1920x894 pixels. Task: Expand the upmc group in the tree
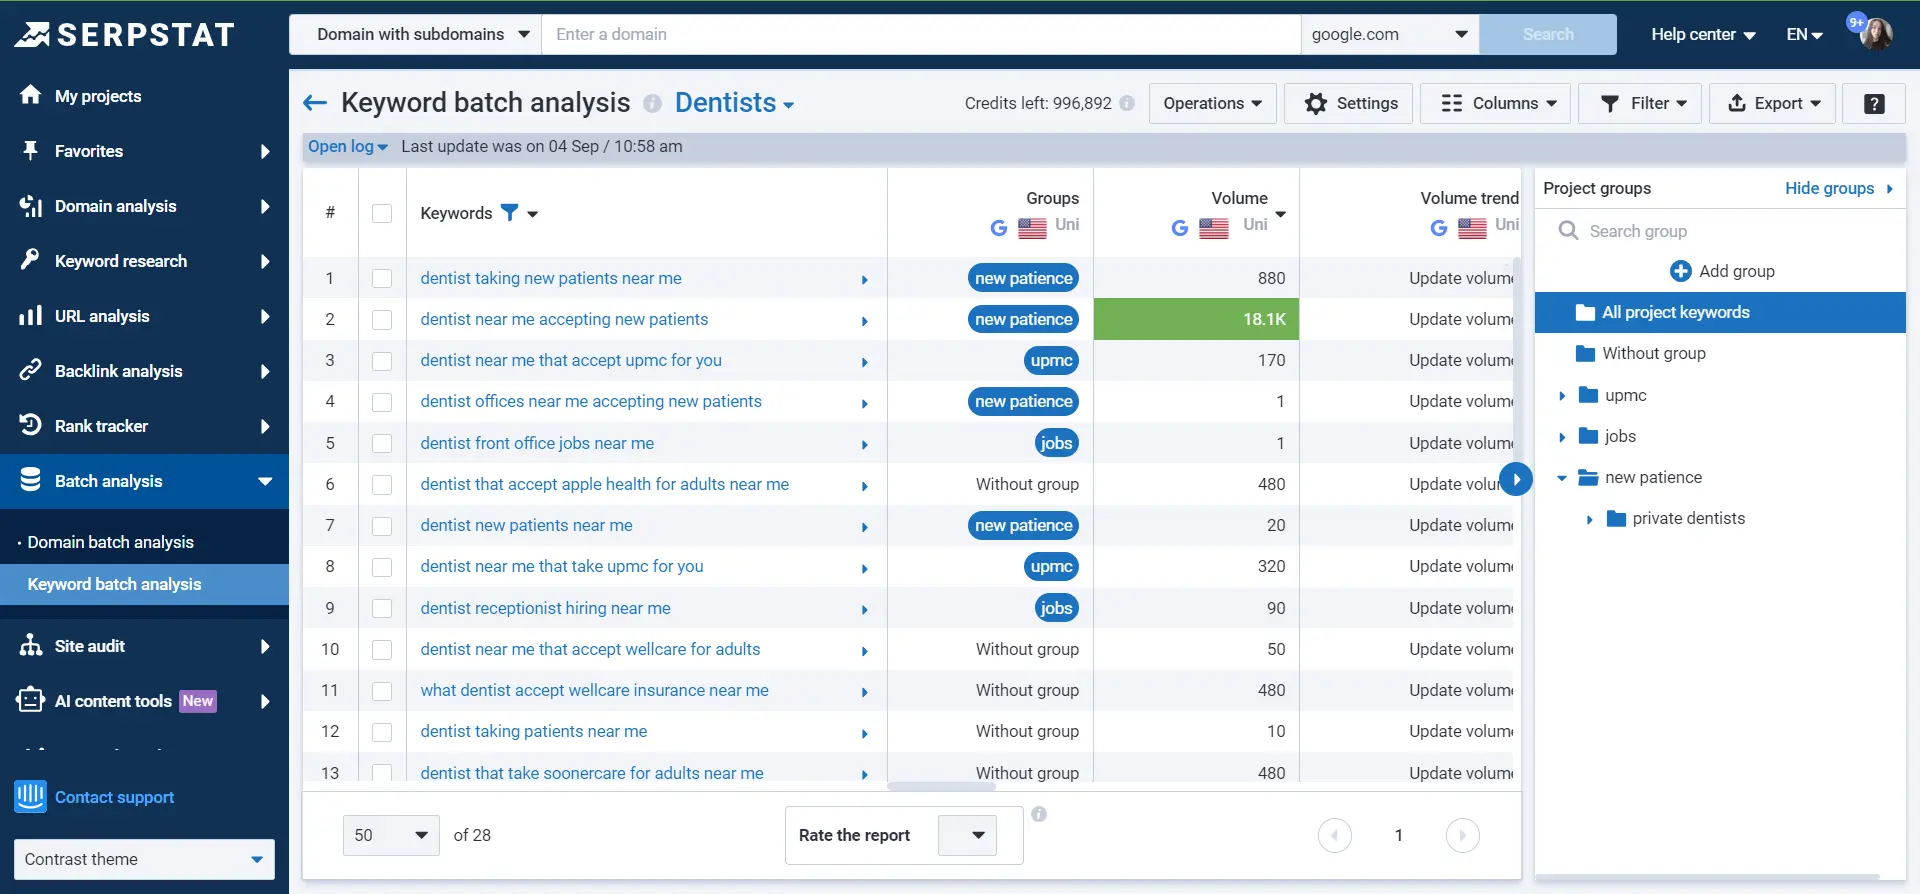(1562, 396)
